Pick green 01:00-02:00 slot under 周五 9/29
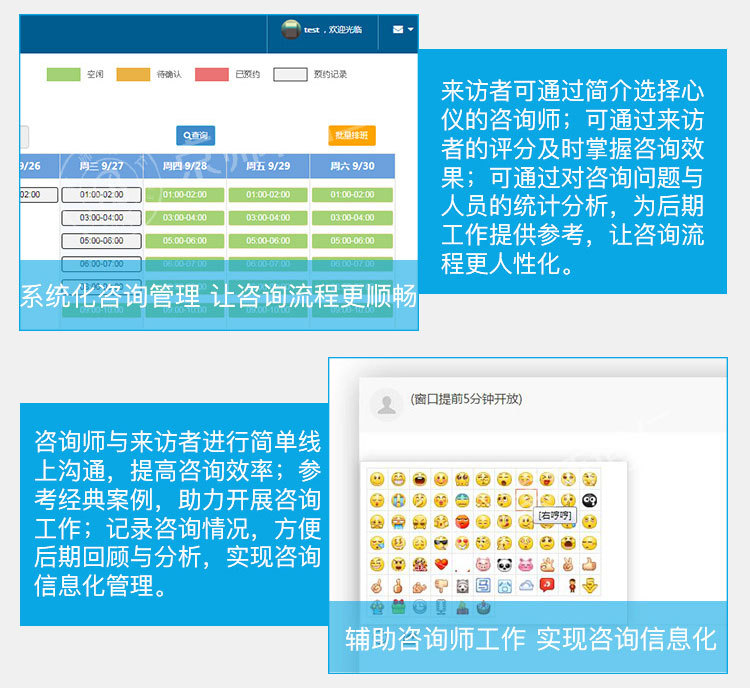Viewport: 750px width, 688px height. point(268,195)
